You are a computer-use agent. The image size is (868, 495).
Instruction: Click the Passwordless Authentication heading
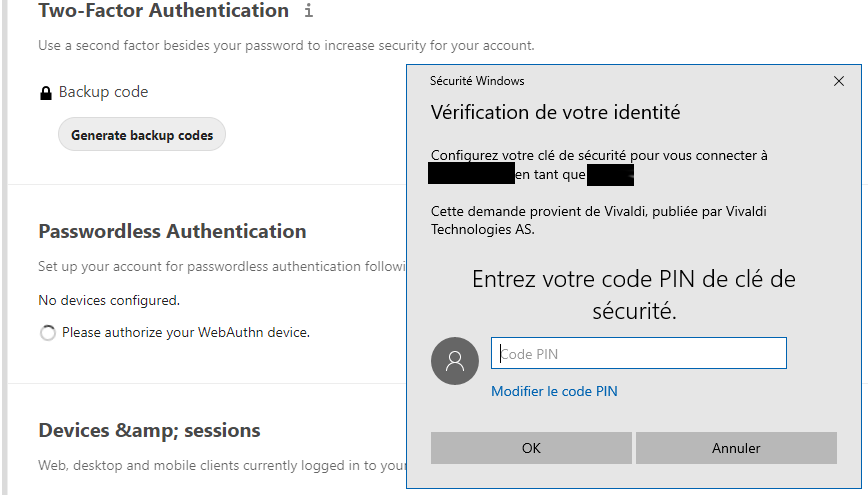click(172, 231)
